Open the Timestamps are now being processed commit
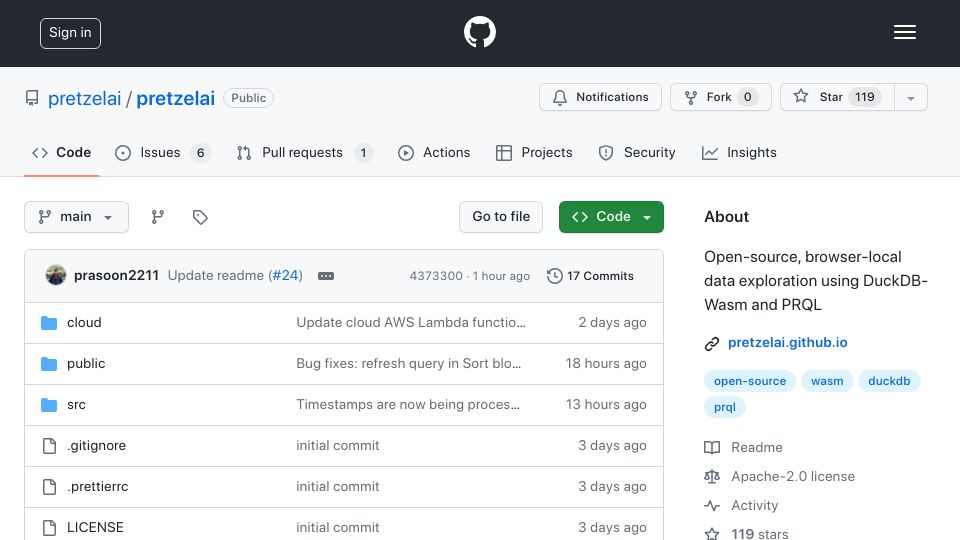 pyautogui.click(x=408, y=405)
